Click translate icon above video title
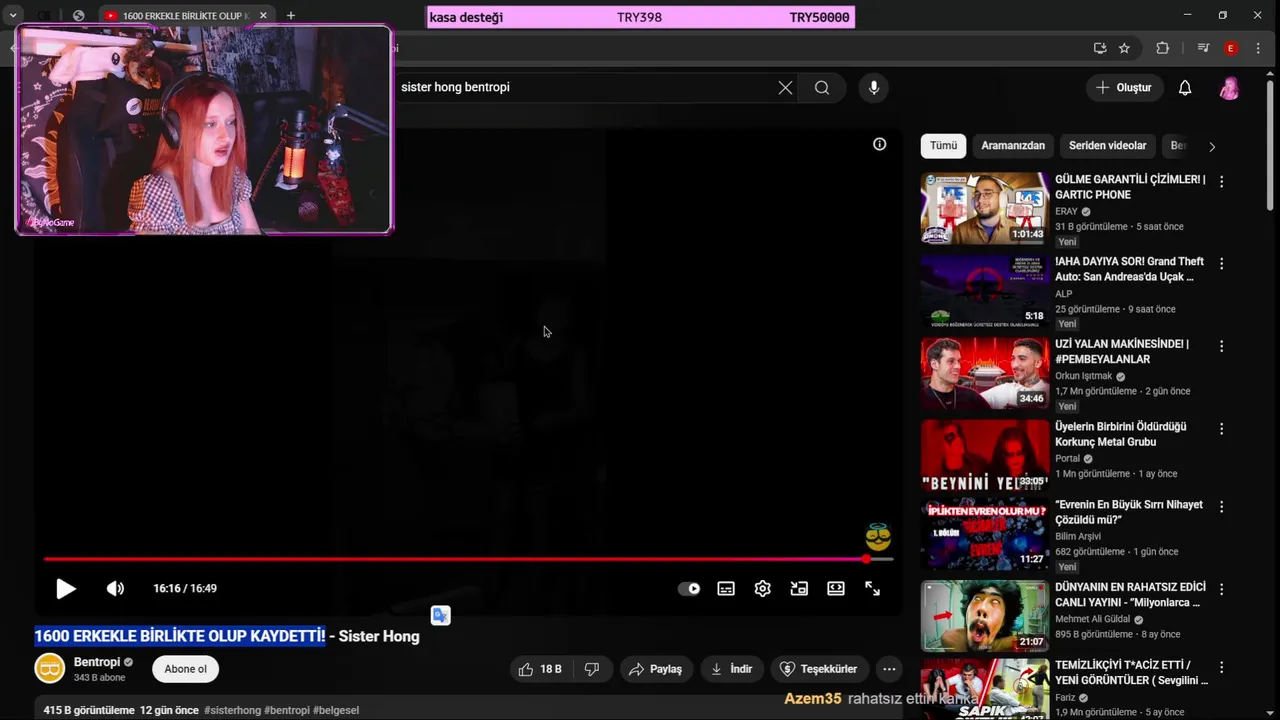Screen dimensions: 1280x720 pyautogui.click(x=441, y=616)
